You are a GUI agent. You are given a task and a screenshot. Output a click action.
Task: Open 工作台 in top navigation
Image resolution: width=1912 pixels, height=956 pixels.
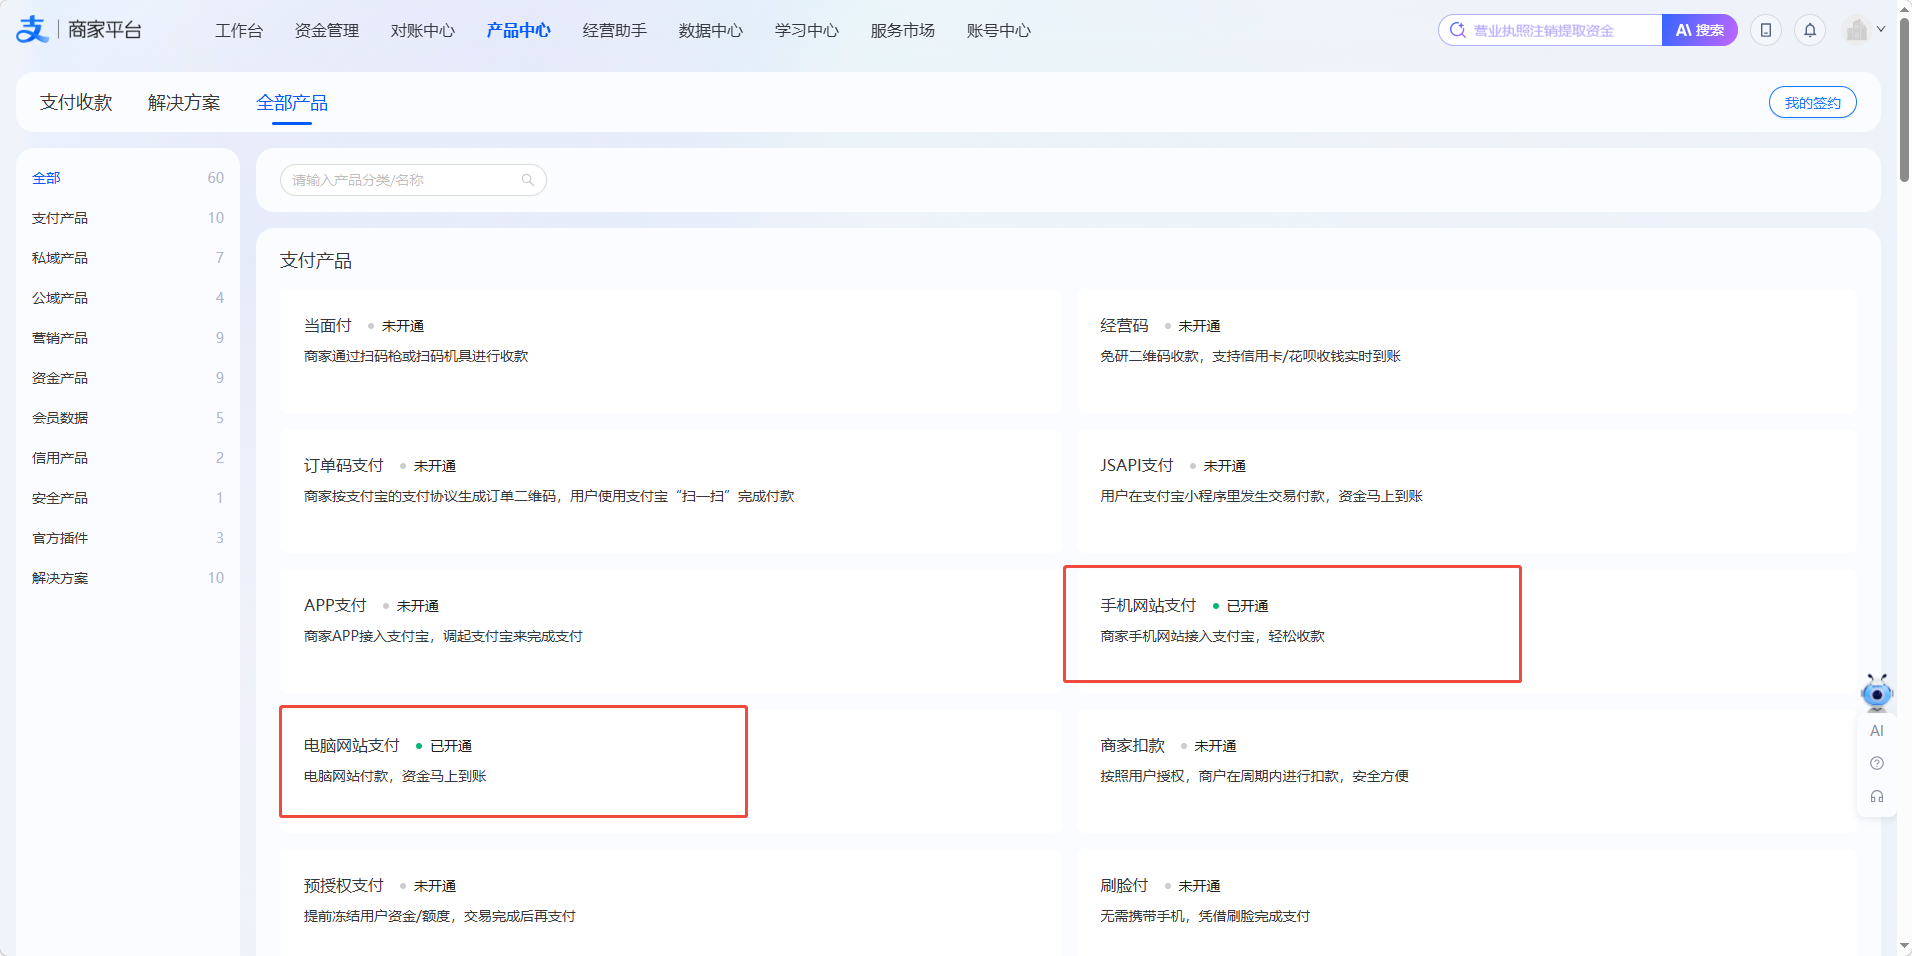click(x=239, y=31)
